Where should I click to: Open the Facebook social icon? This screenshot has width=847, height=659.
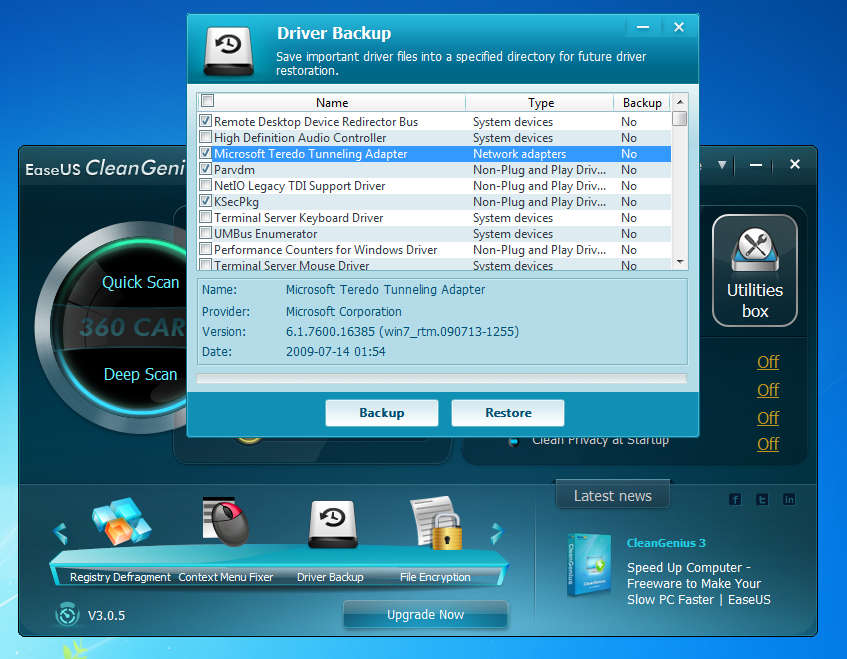735,499
